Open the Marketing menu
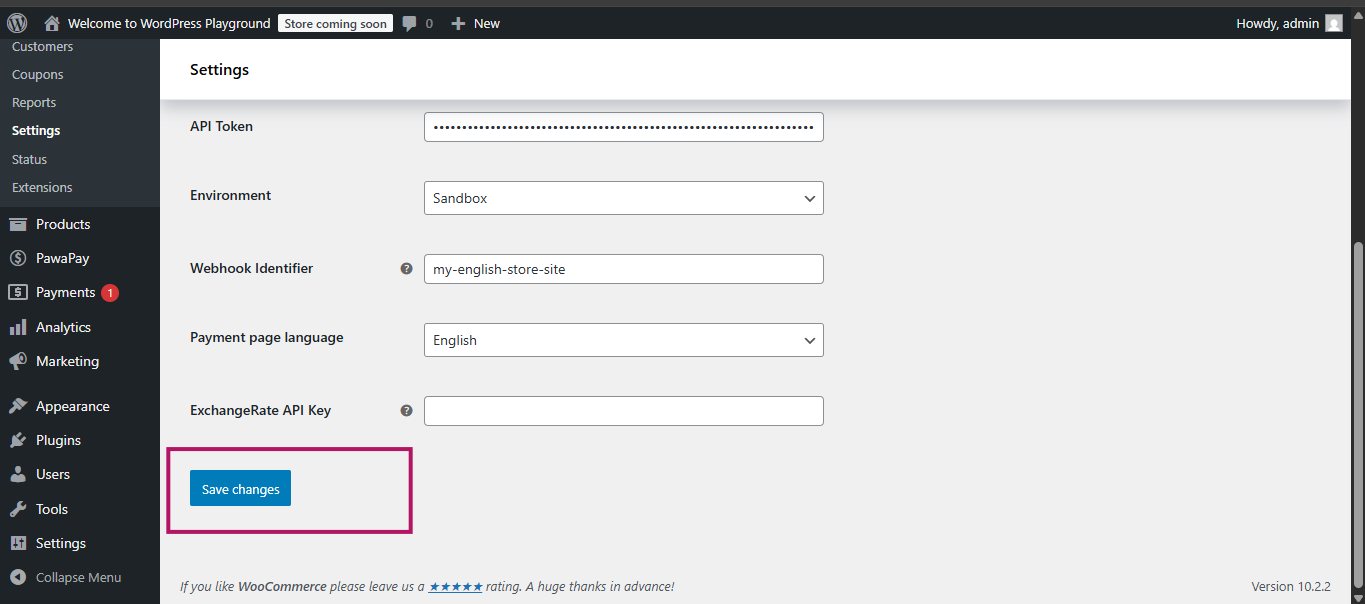This screenshot has height=604, width=1365. click(67, 361)
